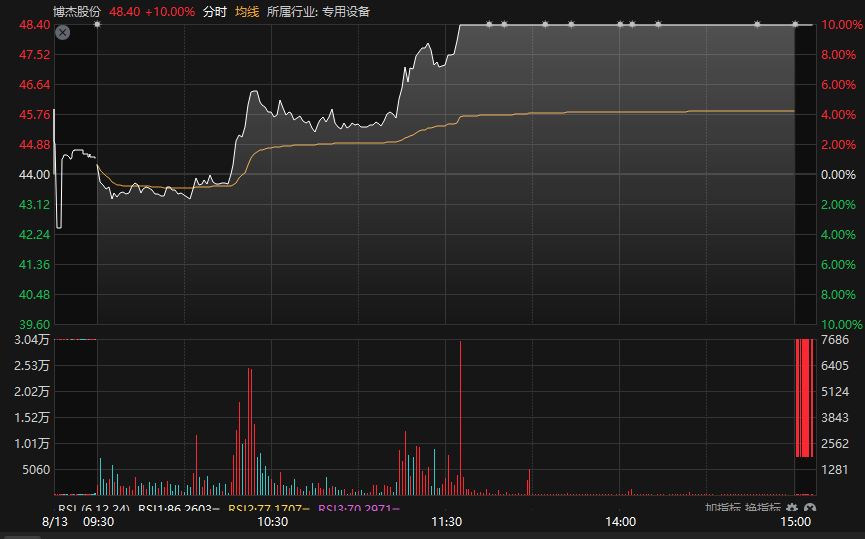The width and height of the screenshot is (865, 539).
Task: Click the 15:00 time axis label
Action: (x=795, y=521)
